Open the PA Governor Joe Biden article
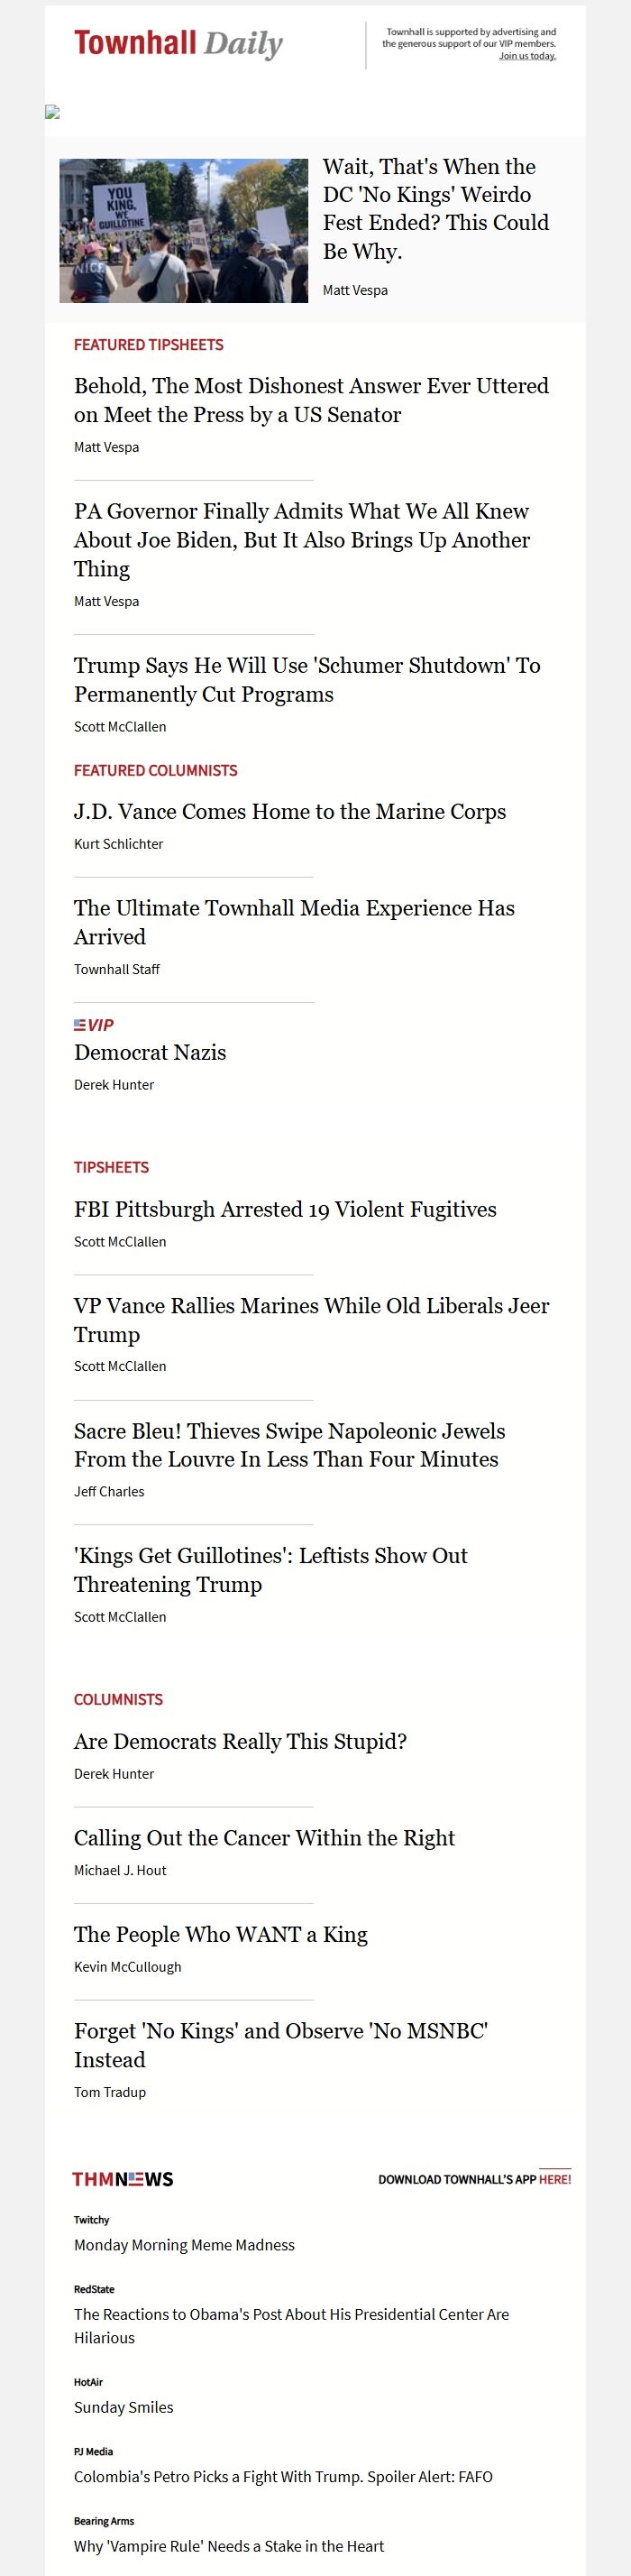Screen dimensions: 631x2576 click(302, 540)
